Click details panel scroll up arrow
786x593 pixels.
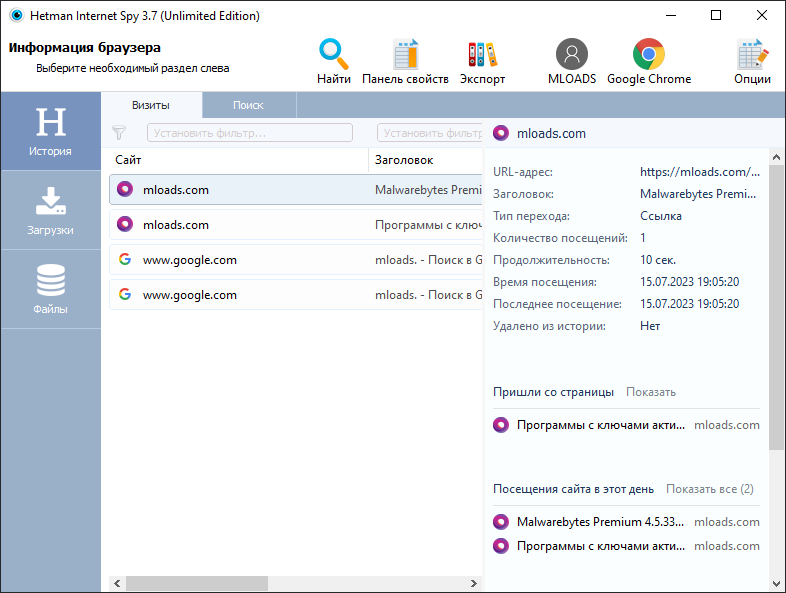point(776,157)
